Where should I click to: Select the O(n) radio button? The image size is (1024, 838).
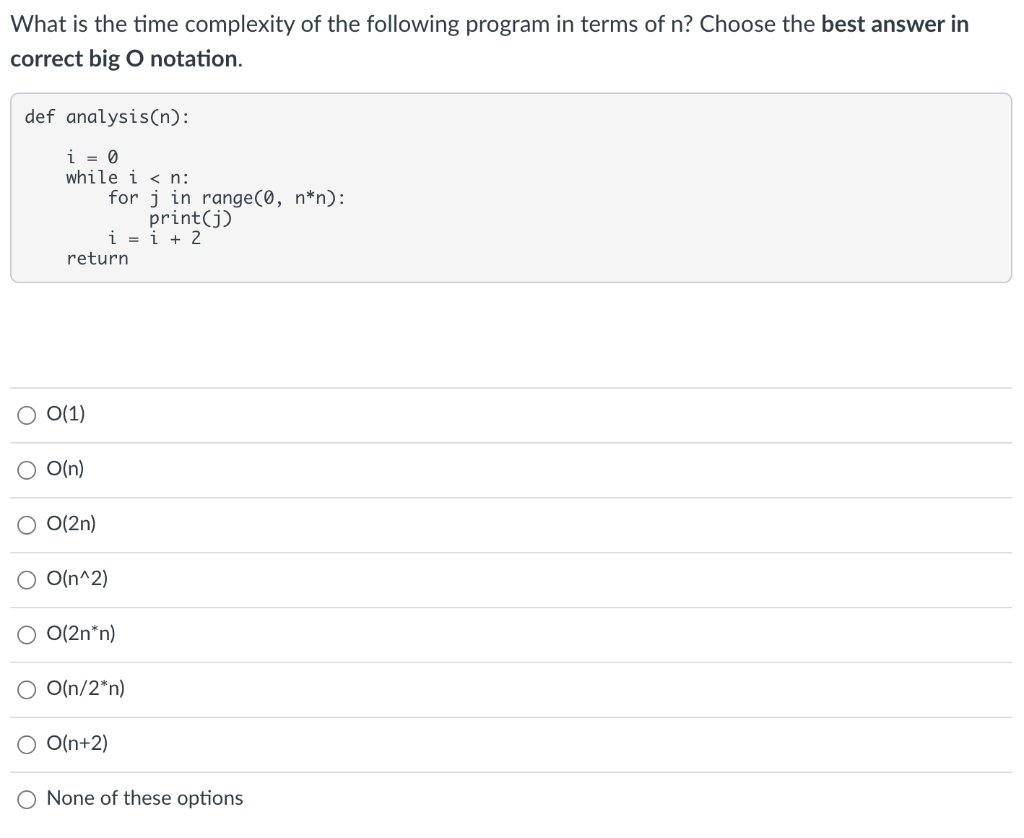pyautogui.click(x=27, y=470)
